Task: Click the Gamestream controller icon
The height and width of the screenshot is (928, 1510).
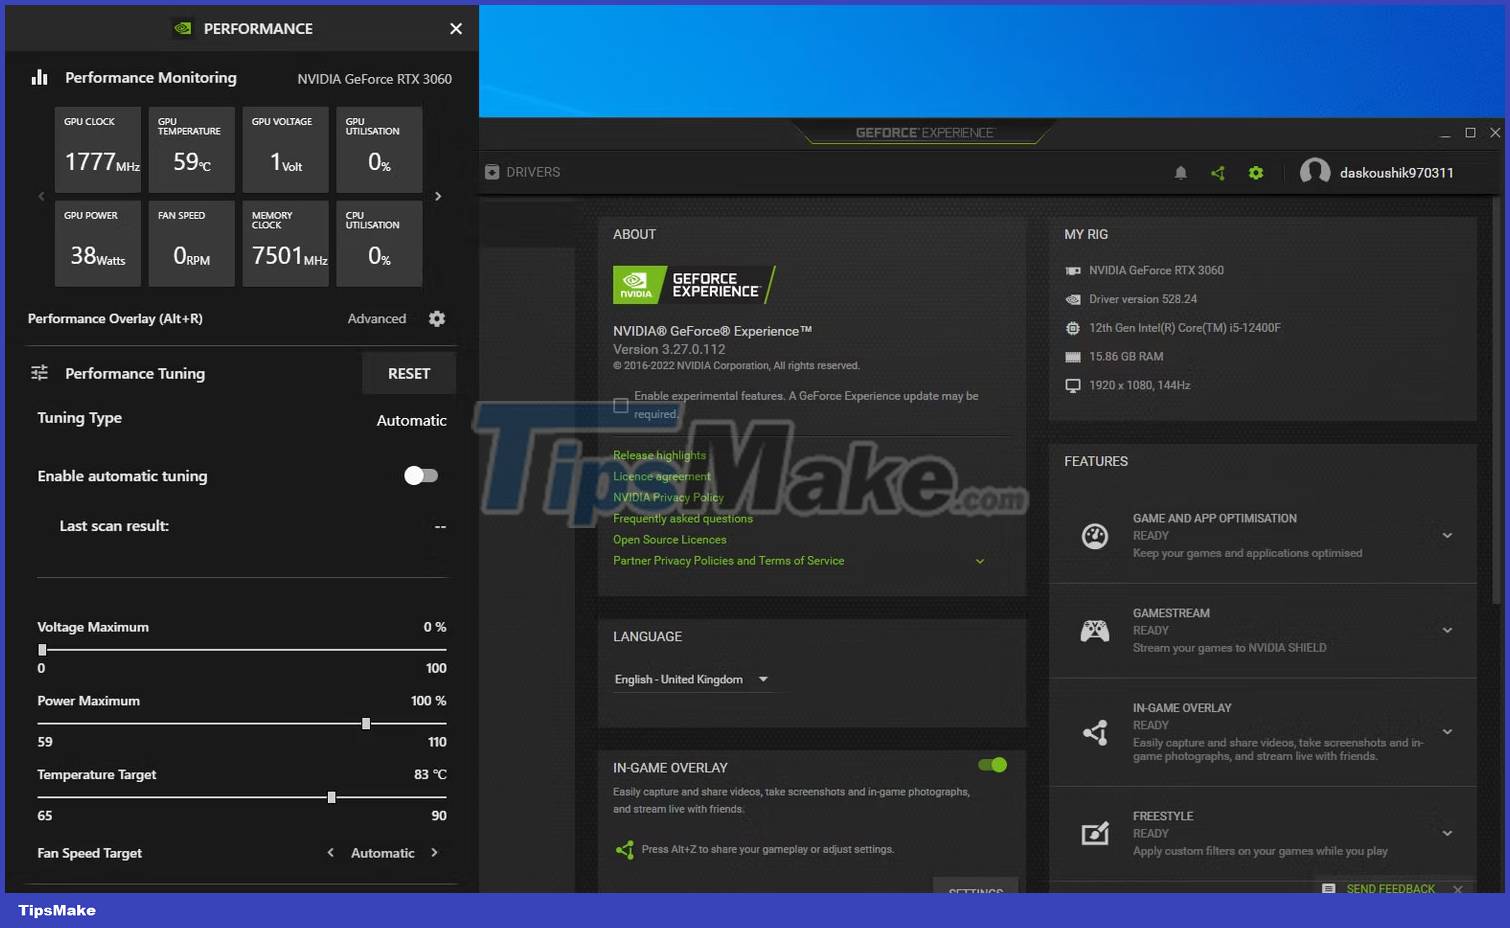Action: (1095, 631)
